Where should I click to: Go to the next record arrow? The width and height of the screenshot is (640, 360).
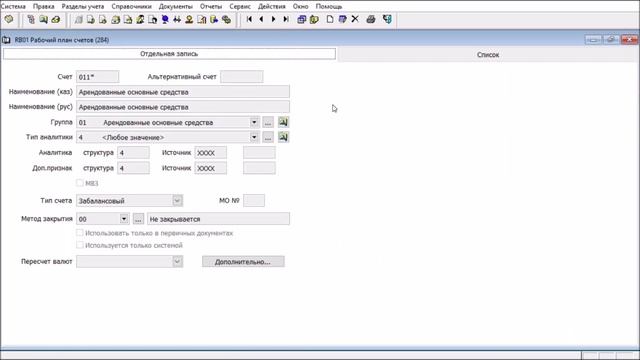(273, 19)
